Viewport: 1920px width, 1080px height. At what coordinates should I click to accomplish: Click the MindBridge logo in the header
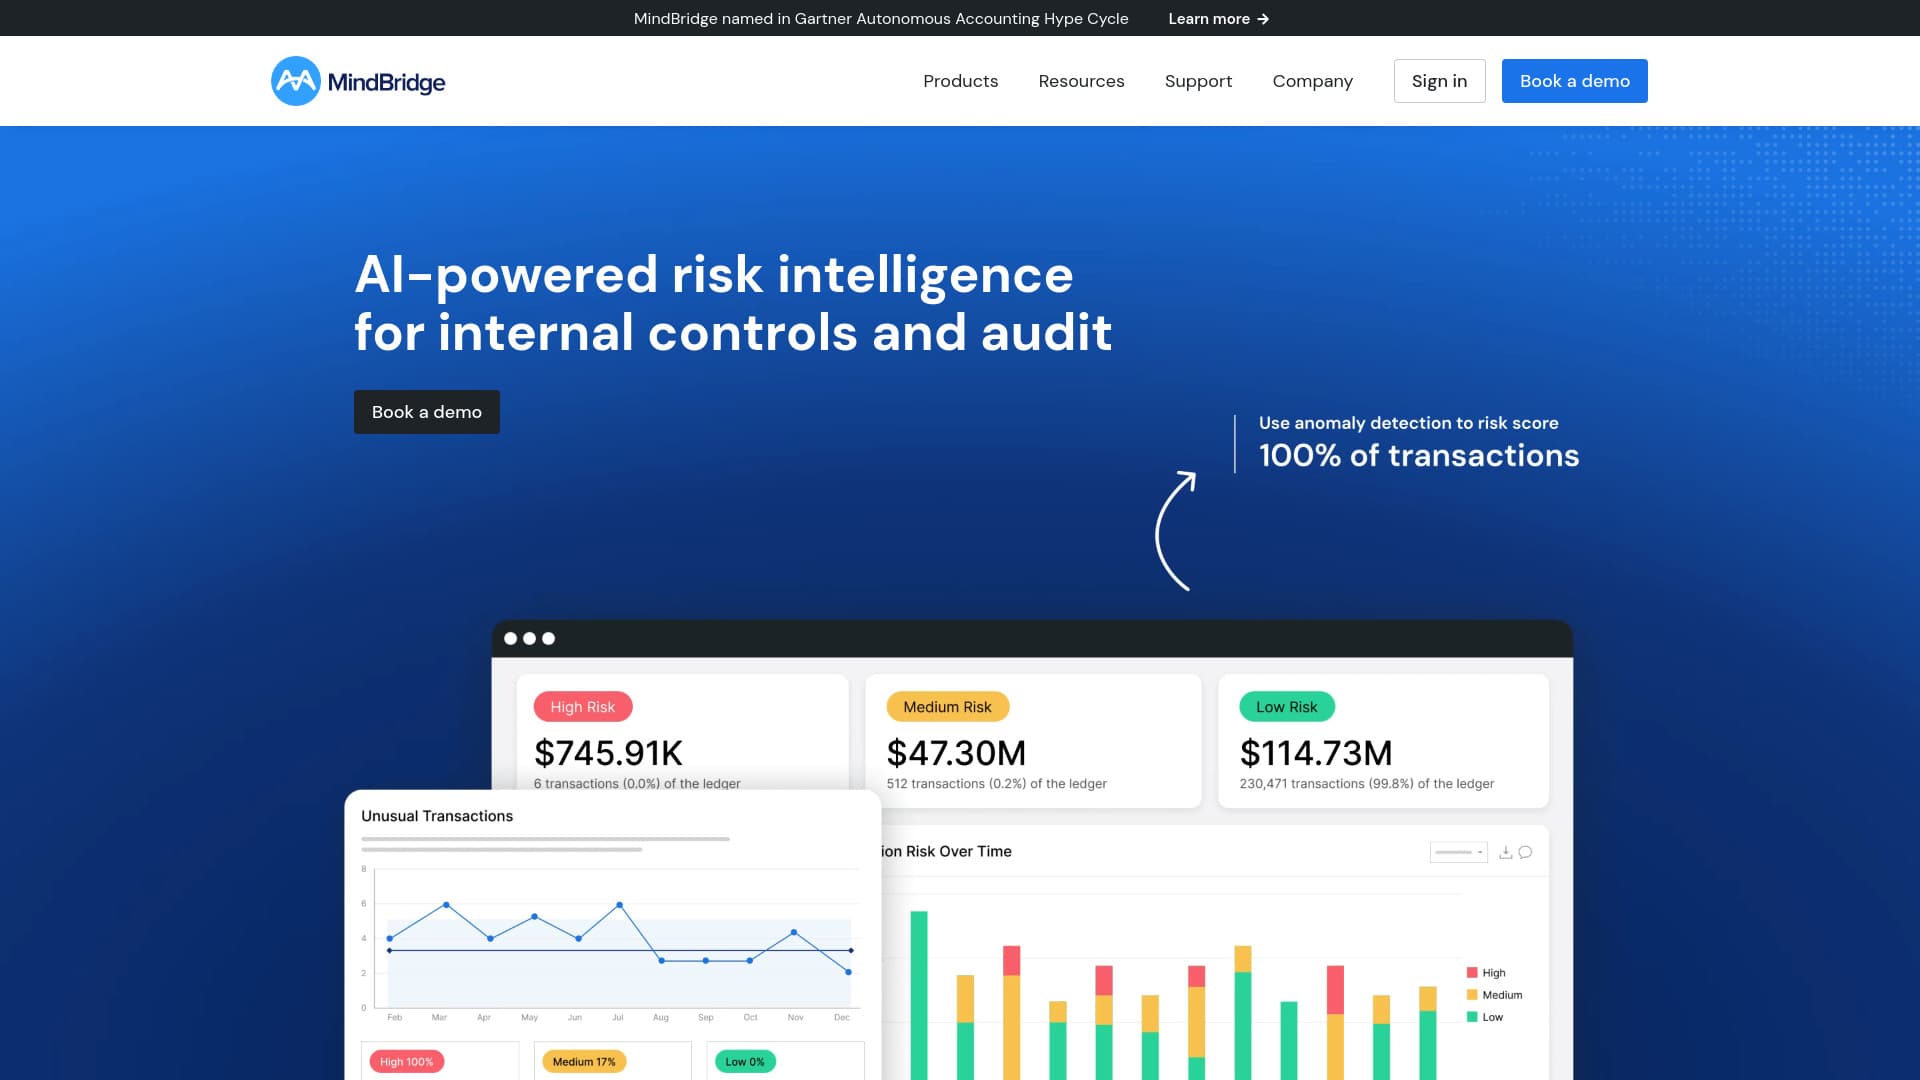(357, 81)
